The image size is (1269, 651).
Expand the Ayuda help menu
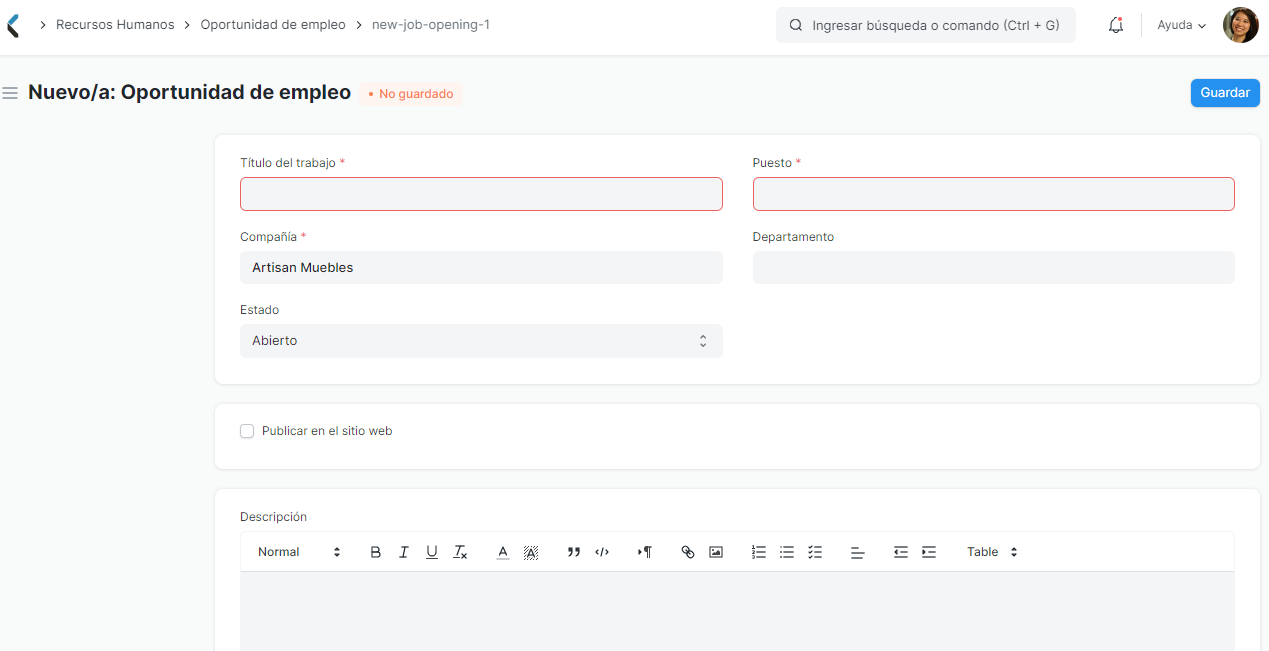1181,25
